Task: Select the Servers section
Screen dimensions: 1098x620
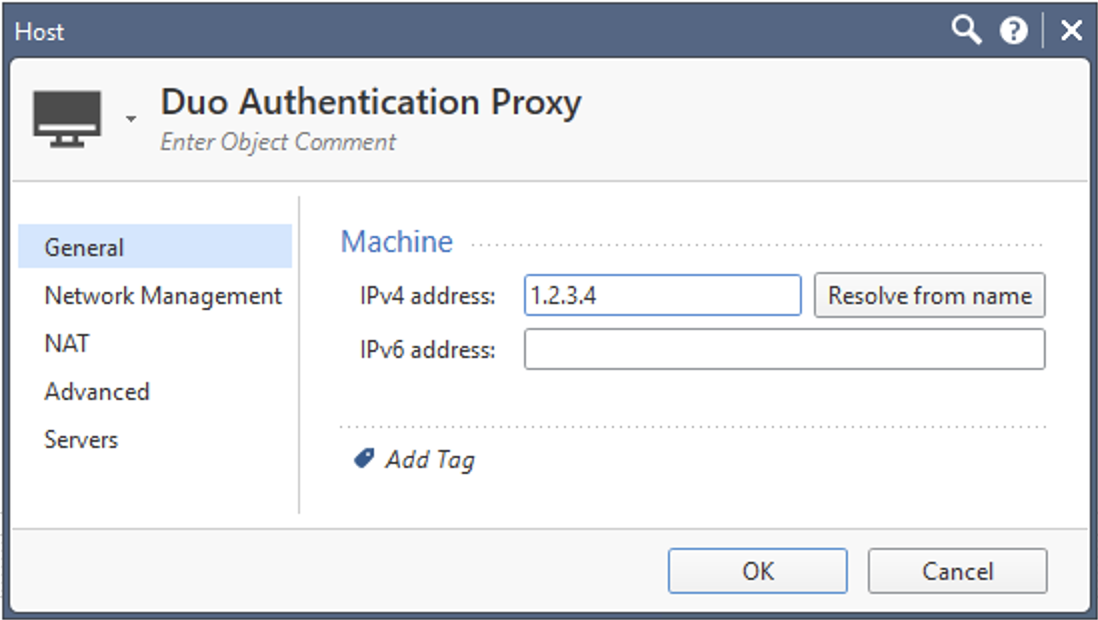Action: coord(80,439)
